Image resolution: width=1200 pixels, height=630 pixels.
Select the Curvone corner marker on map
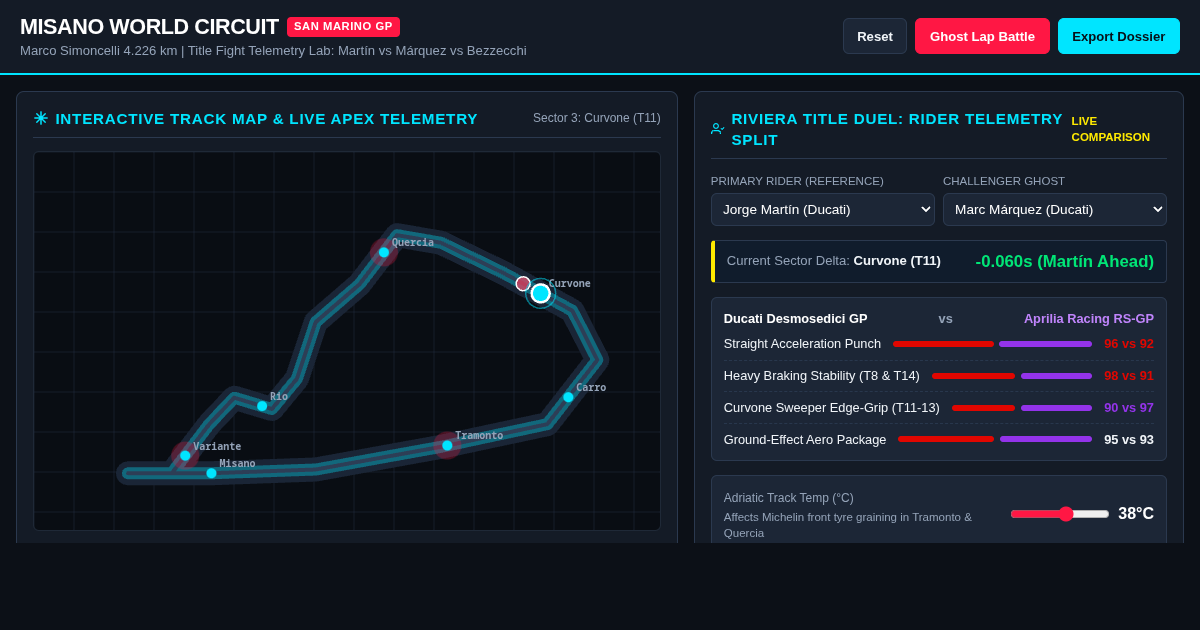click(x=541, y=293)
